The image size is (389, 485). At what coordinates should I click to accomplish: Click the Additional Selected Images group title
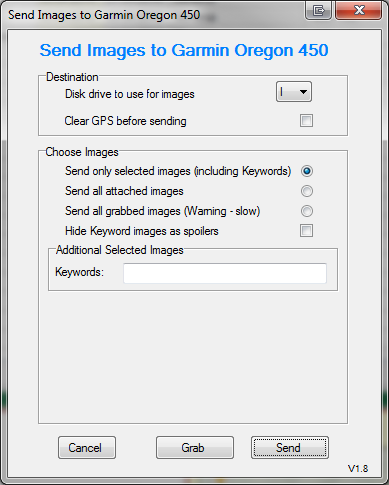click(x=120, y=250)
